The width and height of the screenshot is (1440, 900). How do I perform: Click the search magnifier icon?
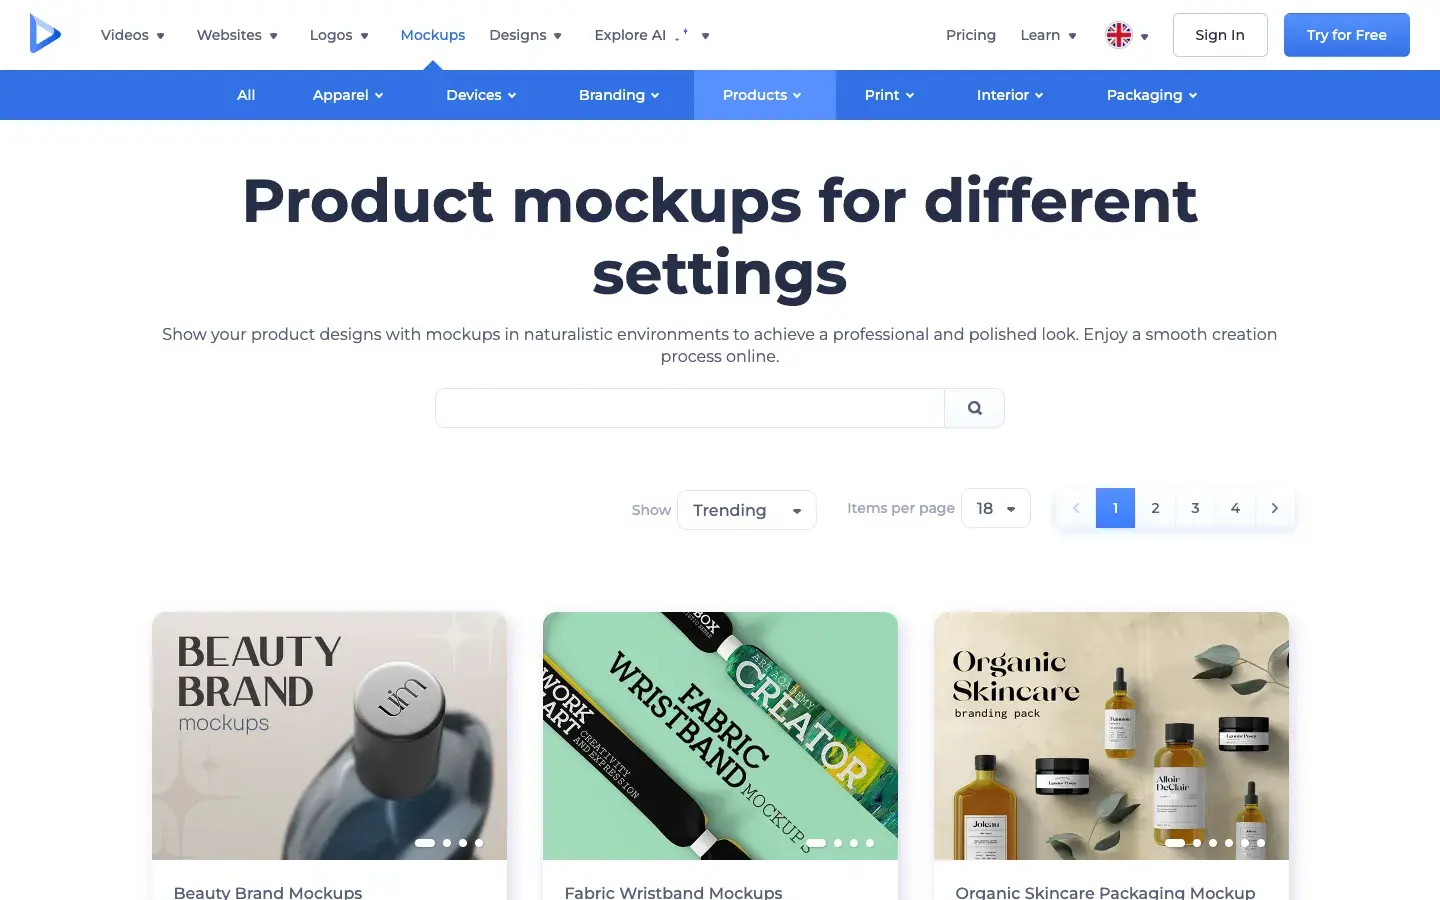tap(974, 408)
